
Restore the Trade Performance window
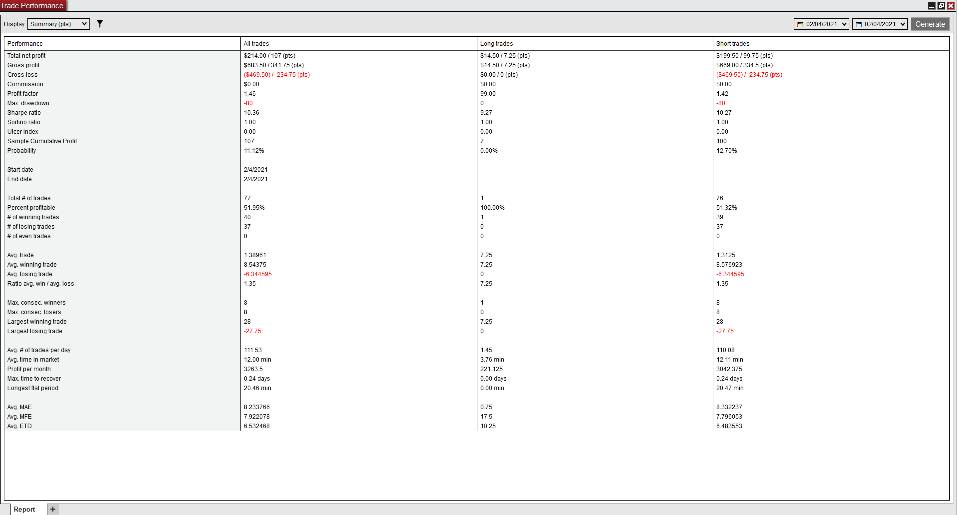[x=941, y=5]
